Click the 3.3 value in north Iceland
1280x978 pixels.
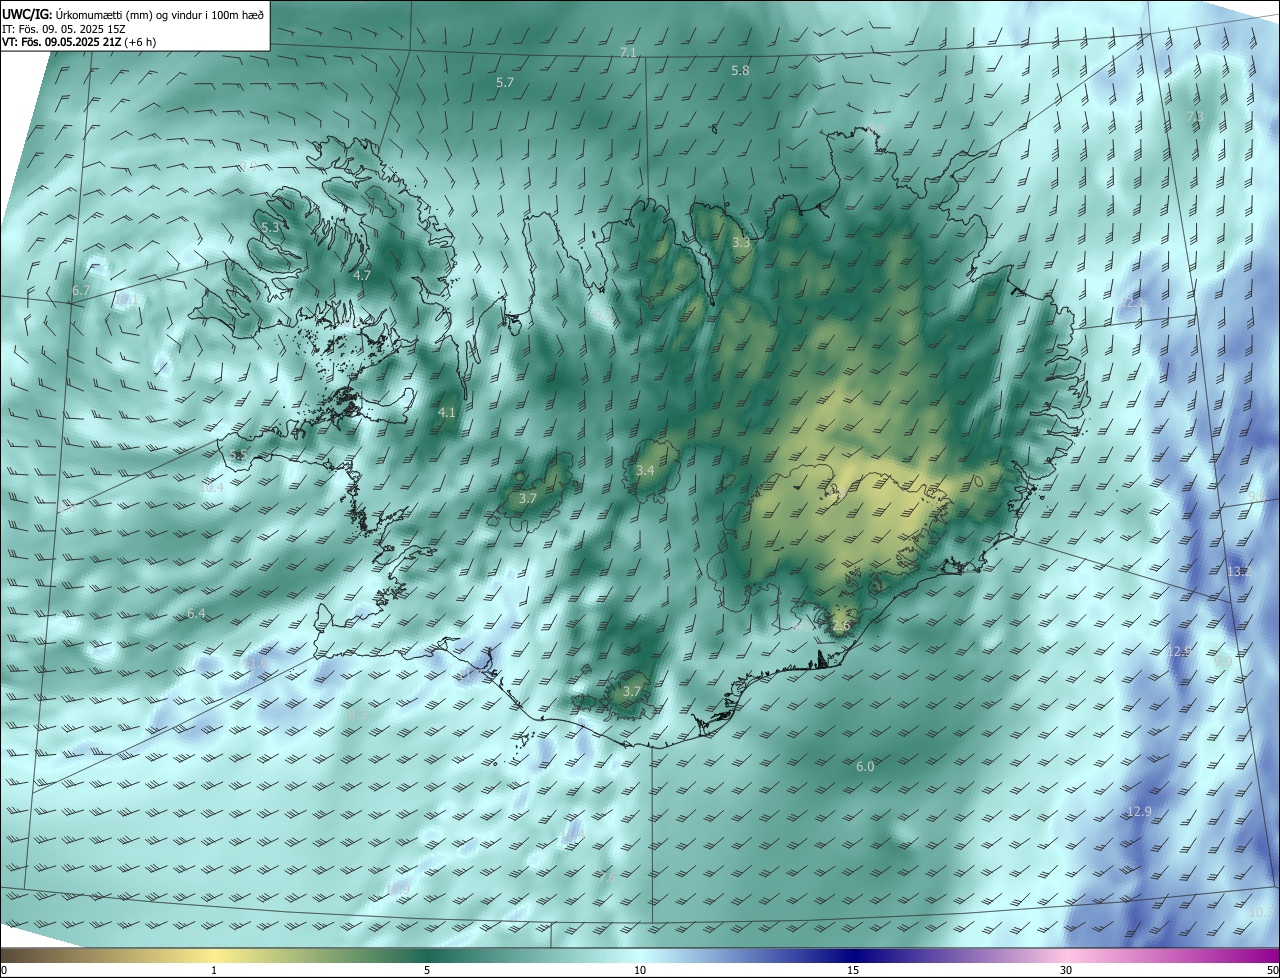741,242
